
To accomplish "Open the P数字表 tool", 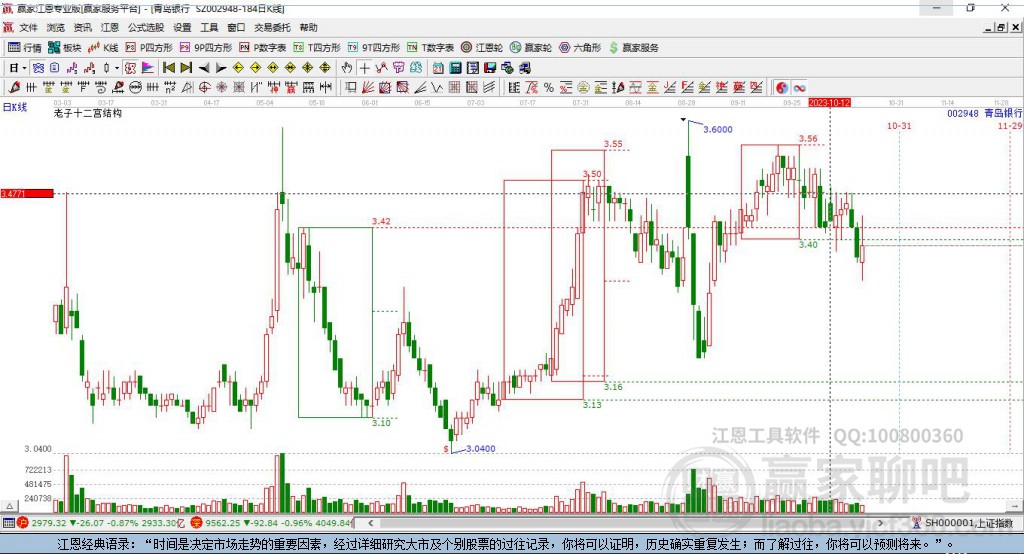I will [263, 48].
